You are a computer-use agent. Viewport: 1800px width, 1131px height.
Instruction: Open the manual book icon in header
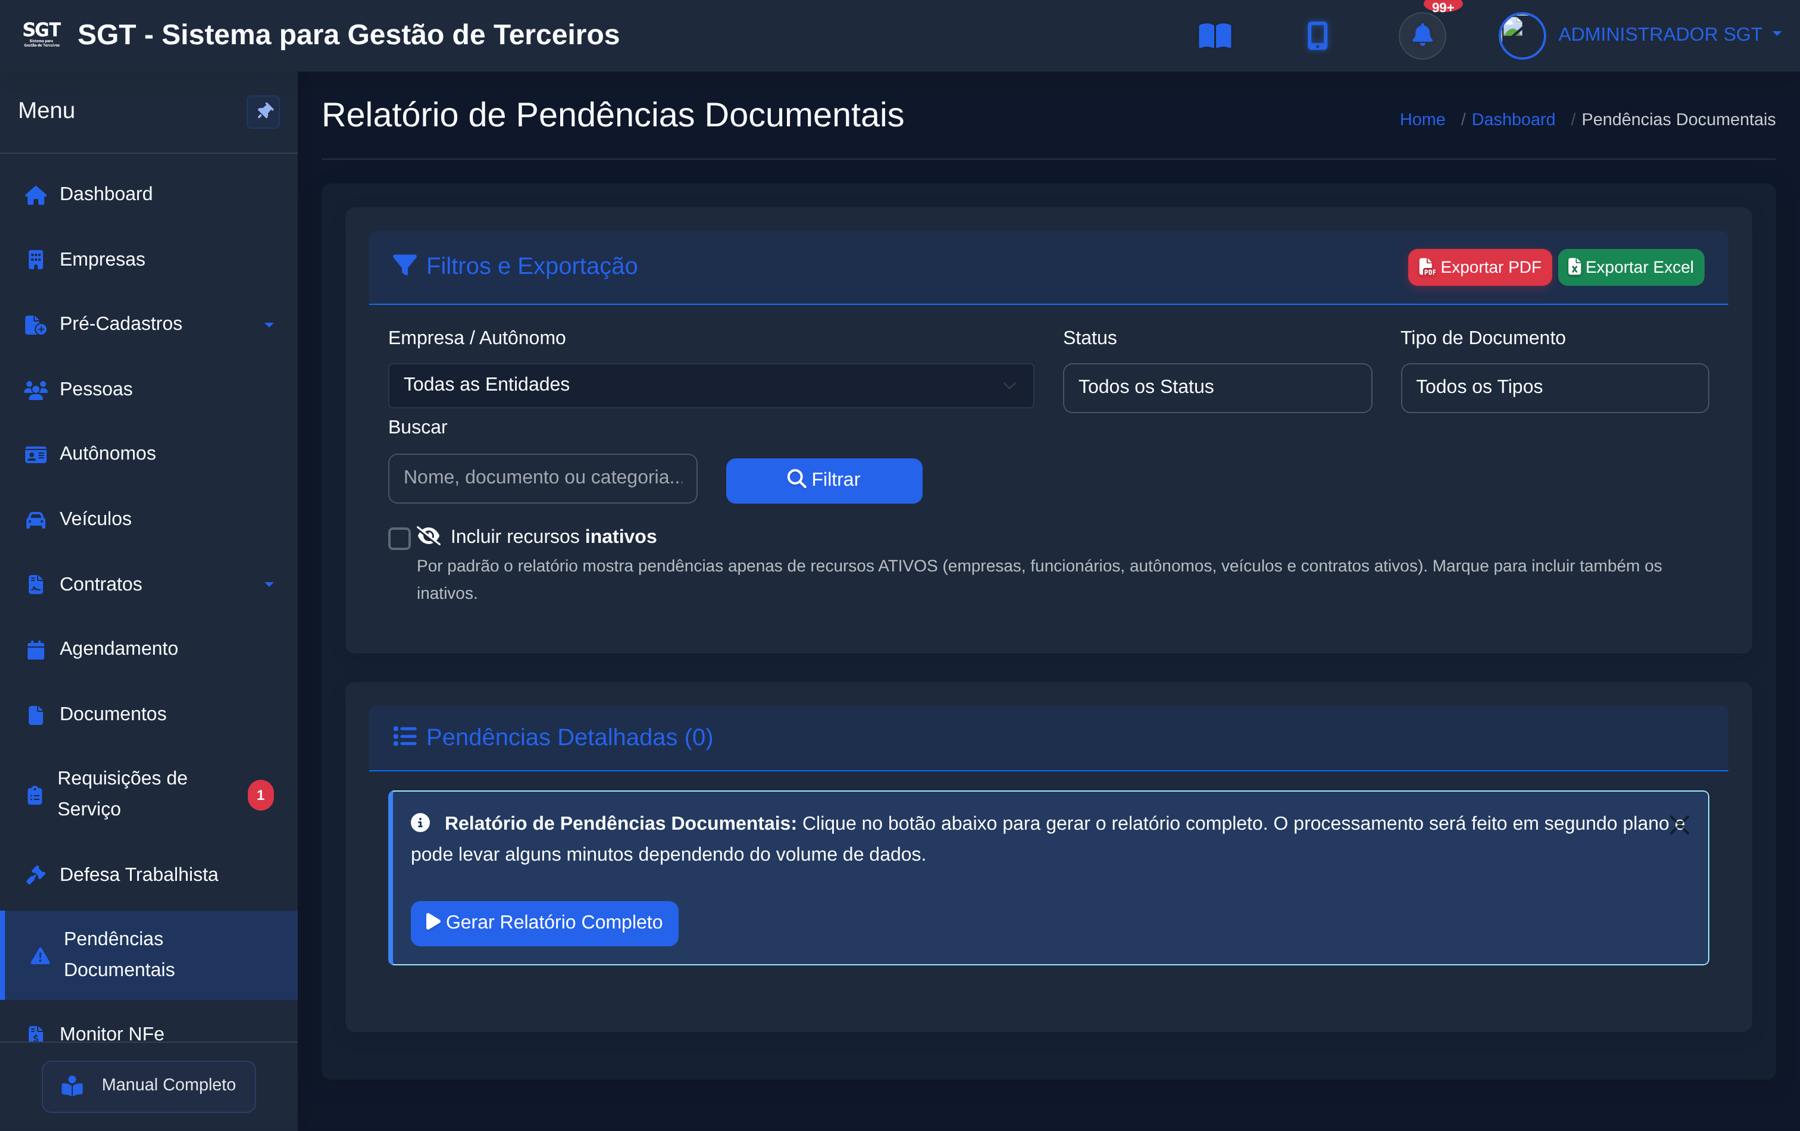[x=1214, y=36]
